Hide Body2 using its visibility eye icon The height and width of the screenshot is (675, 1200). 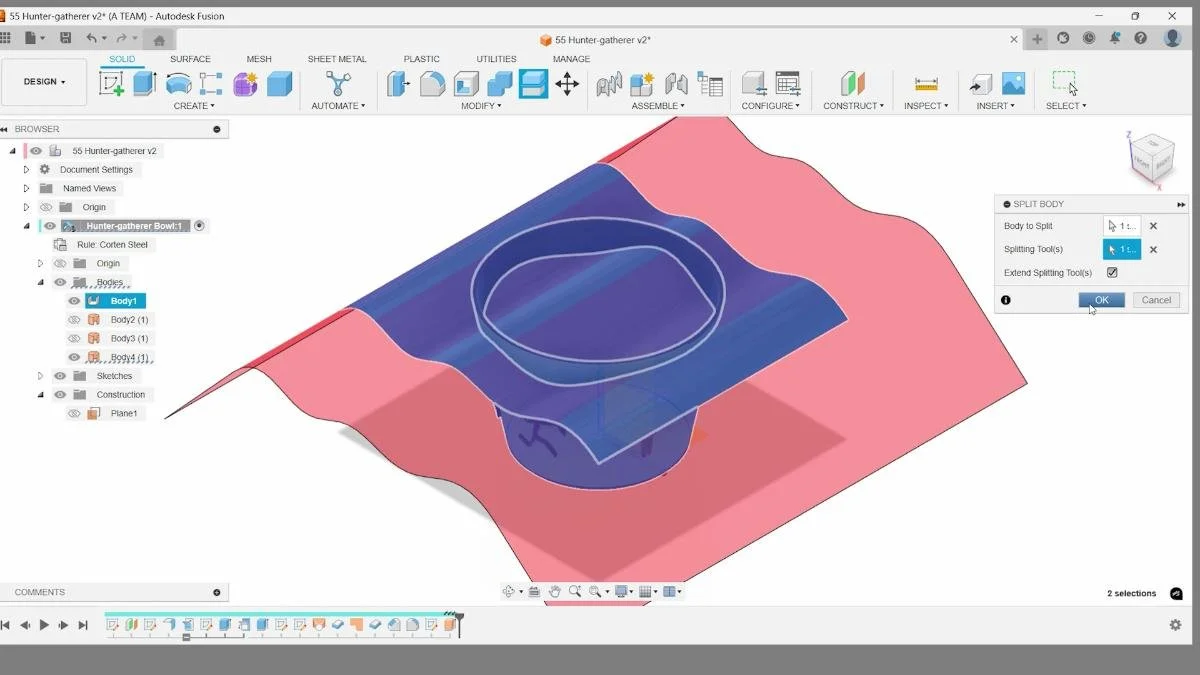pos(74,320)
